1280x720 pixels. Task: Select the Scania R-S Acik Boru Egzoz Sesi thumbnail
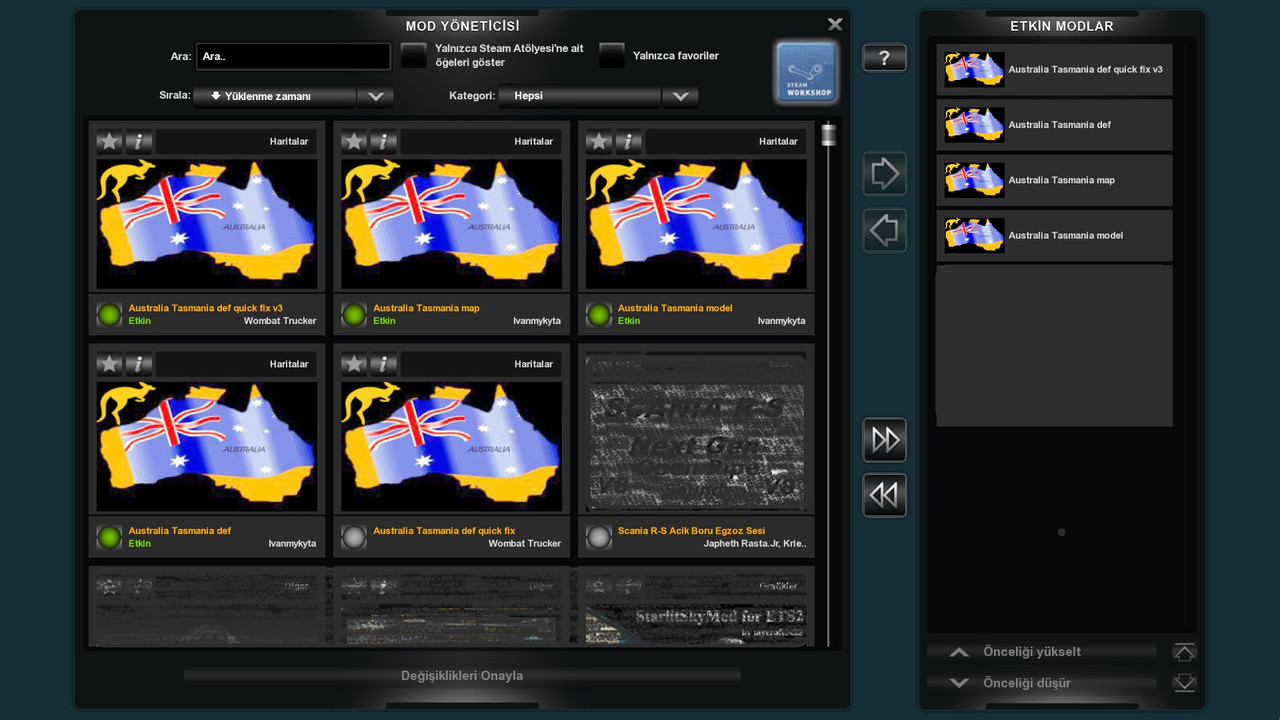pyautogui.click(x=697, y=447)
